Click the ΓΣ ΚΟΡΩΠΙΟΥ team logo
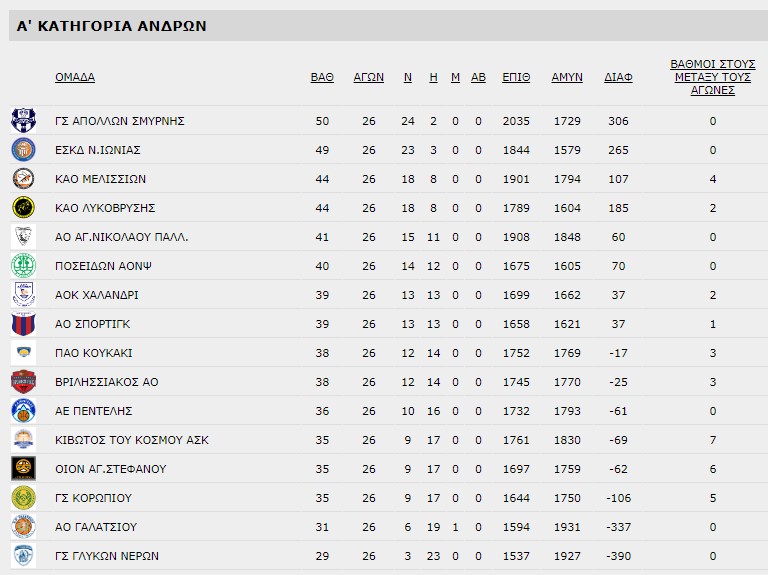Screen dimensions: 768x575 (23, 498)
